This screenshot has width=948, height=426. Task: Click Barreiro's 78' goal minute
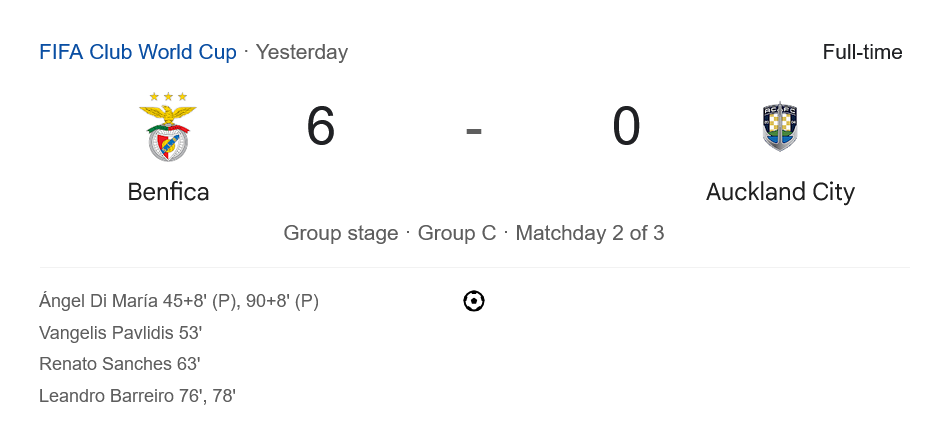click(x=223, y=396)
